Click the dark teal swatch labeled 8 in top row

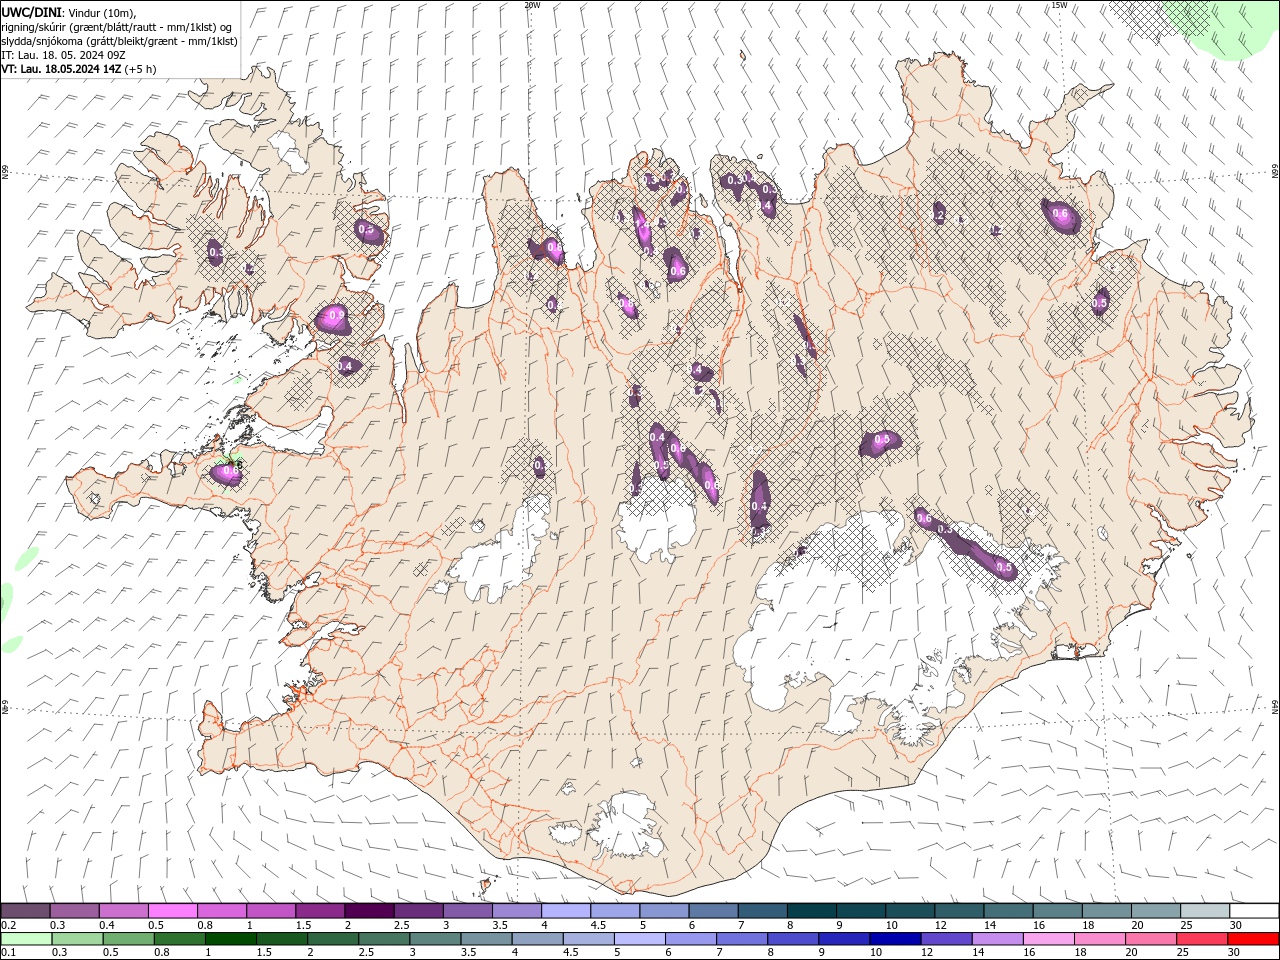[812, 911]
